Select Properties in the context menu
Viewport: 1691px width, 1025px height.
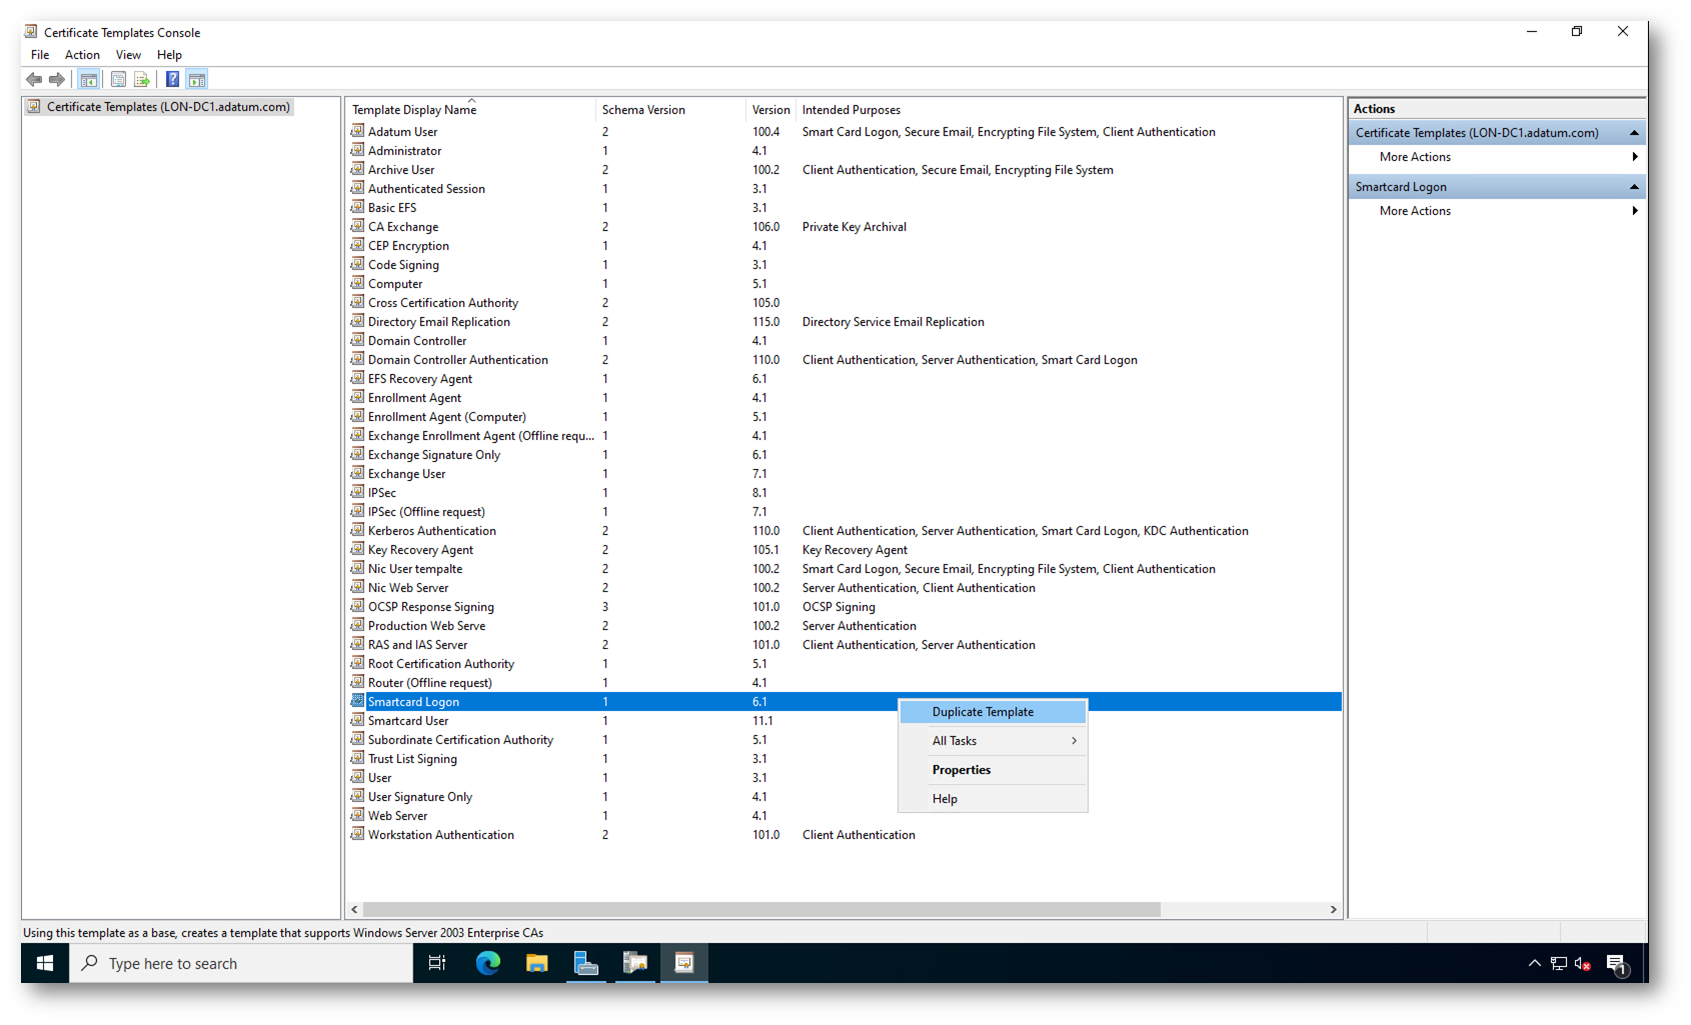[961, 770]
